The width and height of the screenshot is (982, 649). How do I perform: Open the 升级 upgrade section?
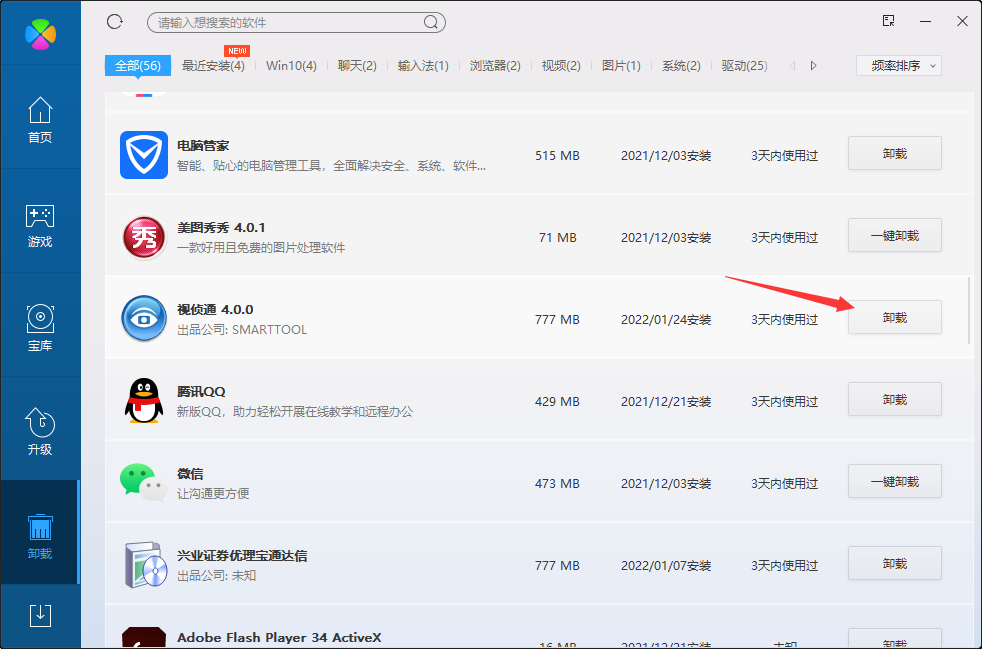pos(40,432)
